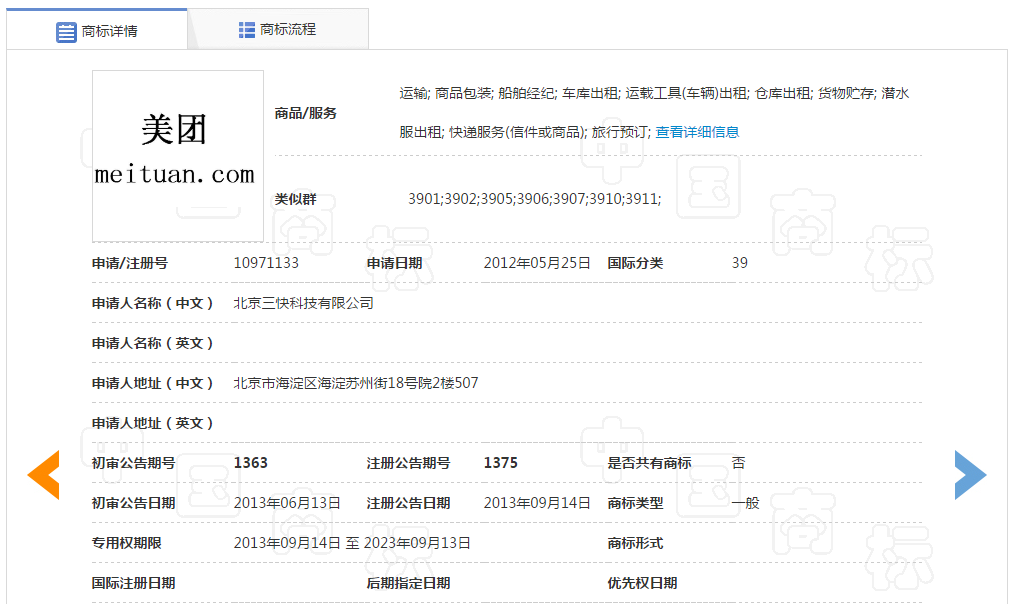Select applicant name 北京三快科技有限公司
1012x604 pixels.
(303, 303)
